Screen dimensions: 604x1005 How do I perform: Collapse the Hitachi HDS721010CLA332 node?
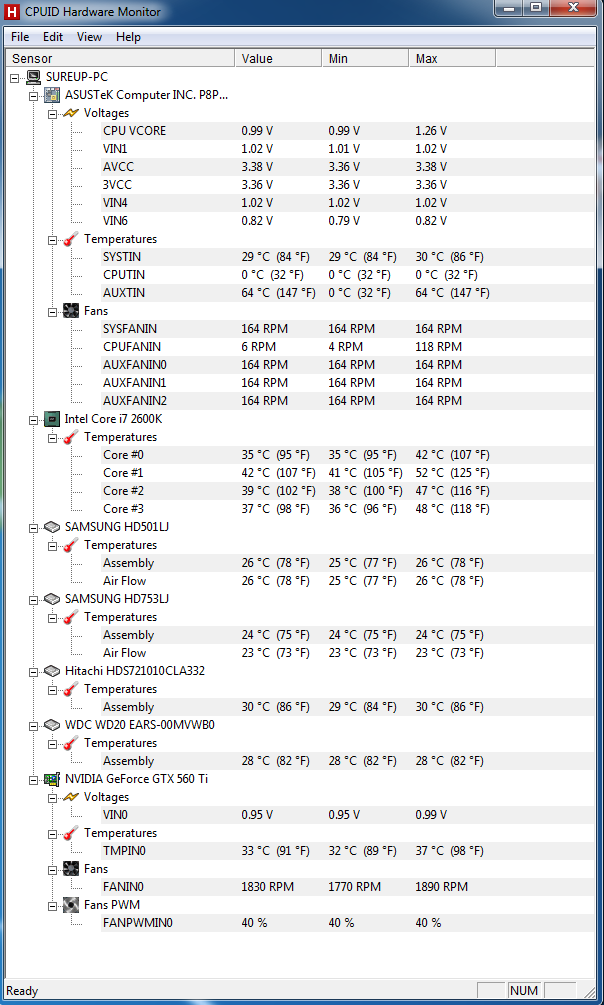pos(33,672)
